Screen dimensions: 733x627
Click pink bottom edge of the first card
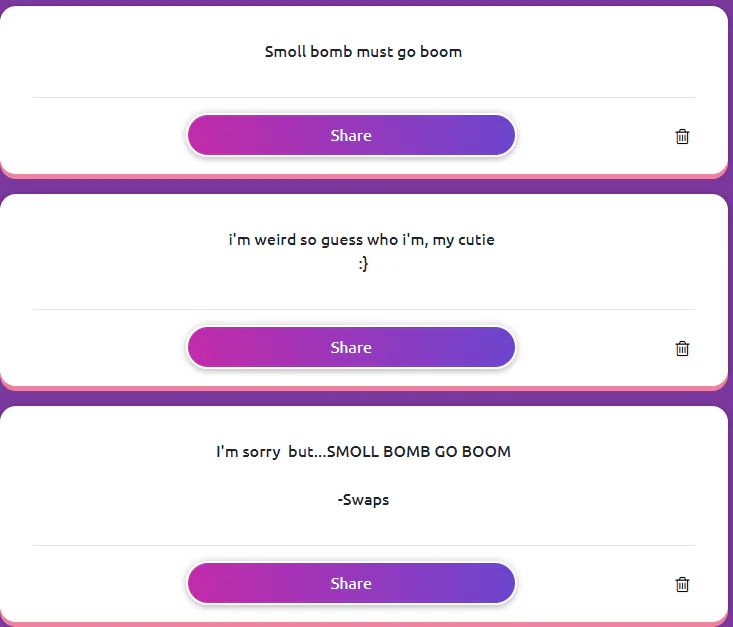pyautogui.click(x=363, y=177)
